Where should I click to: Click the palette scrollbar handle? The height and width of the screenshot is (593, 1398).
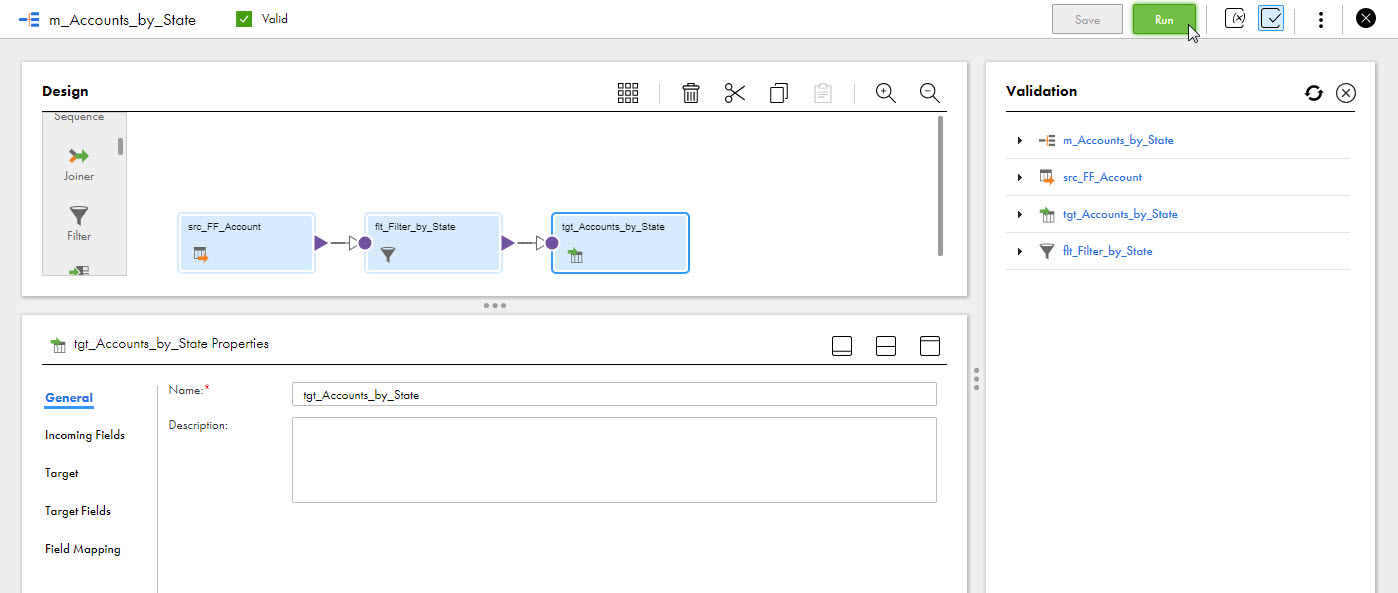pos(121,146)
